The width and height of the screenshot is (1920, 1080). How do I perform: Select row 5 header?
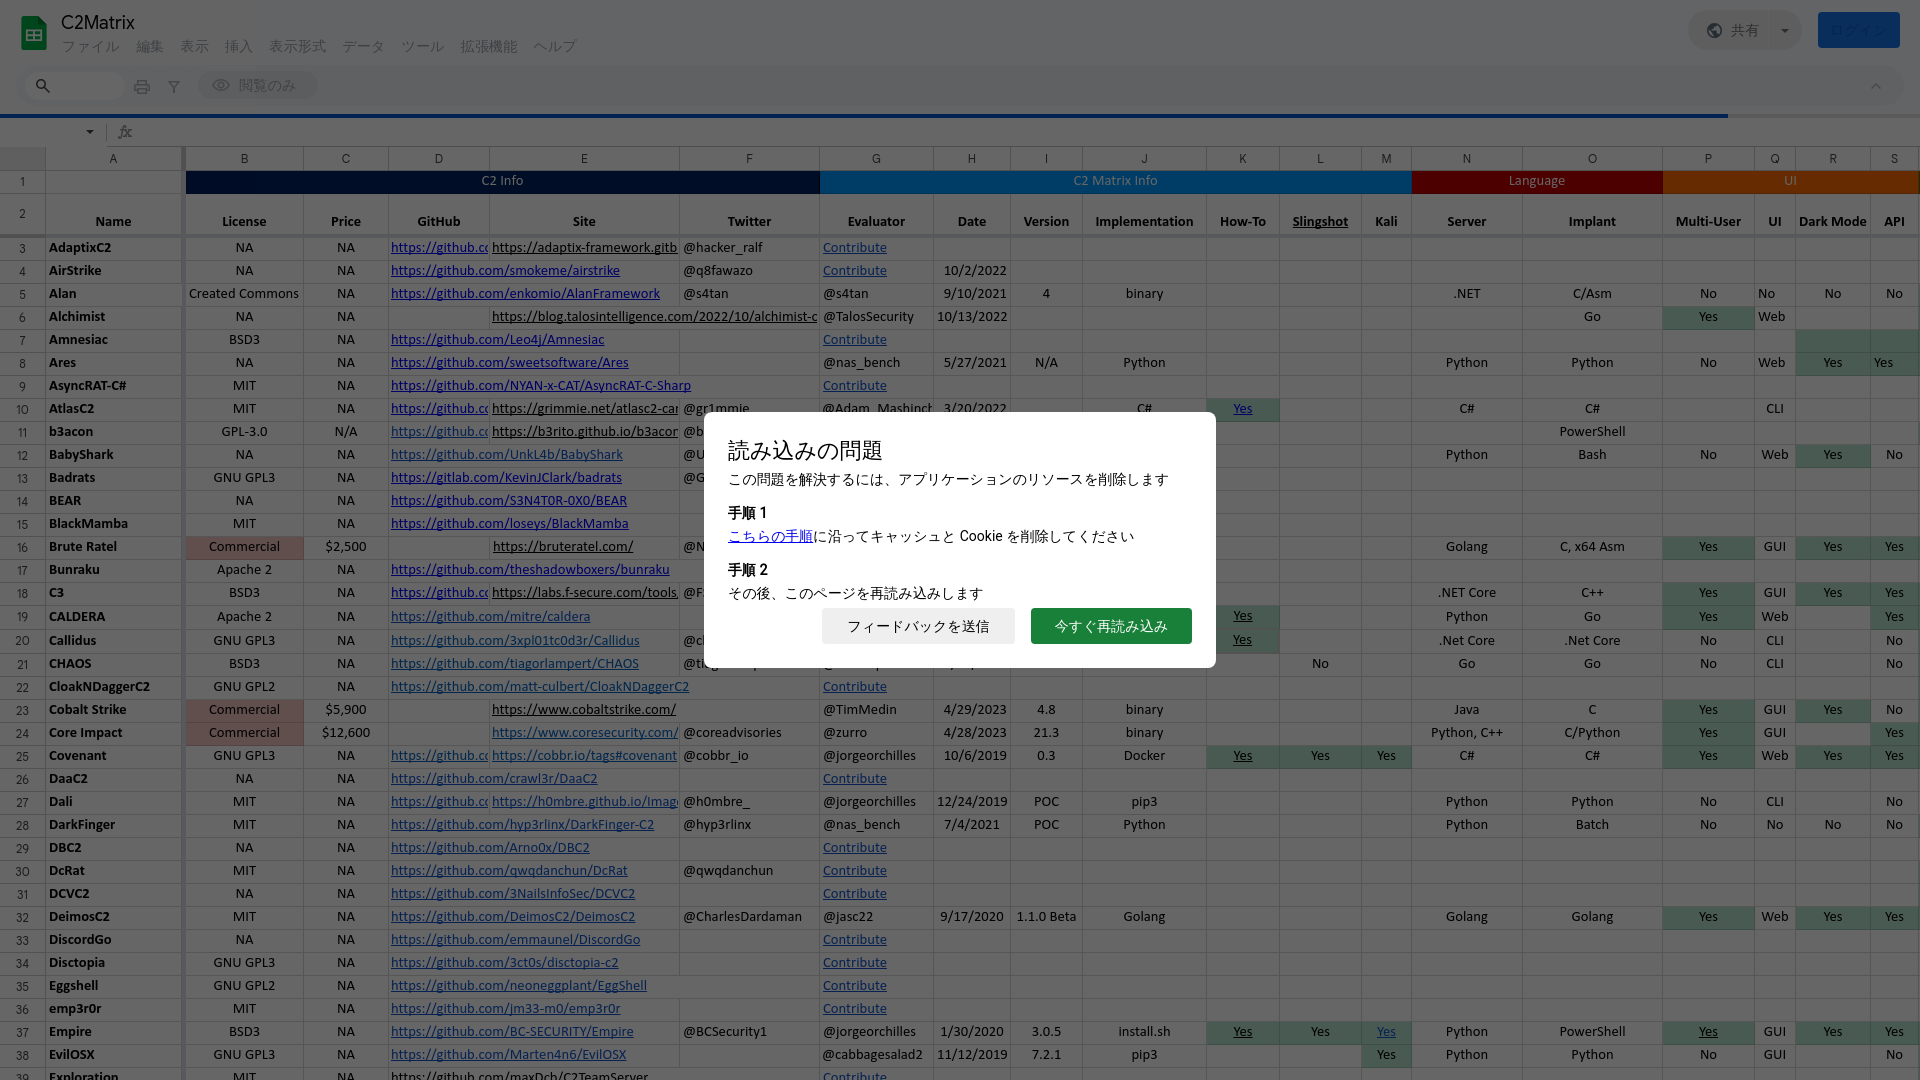coord(22,294)
